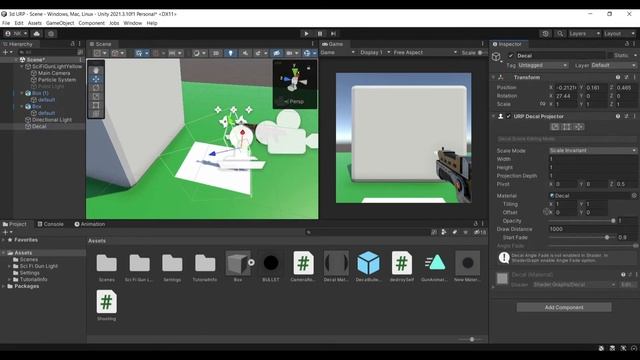The width and height of the screenshot is (640, 360).
Task: Open the GameObject menu
Action: (60, 23)
